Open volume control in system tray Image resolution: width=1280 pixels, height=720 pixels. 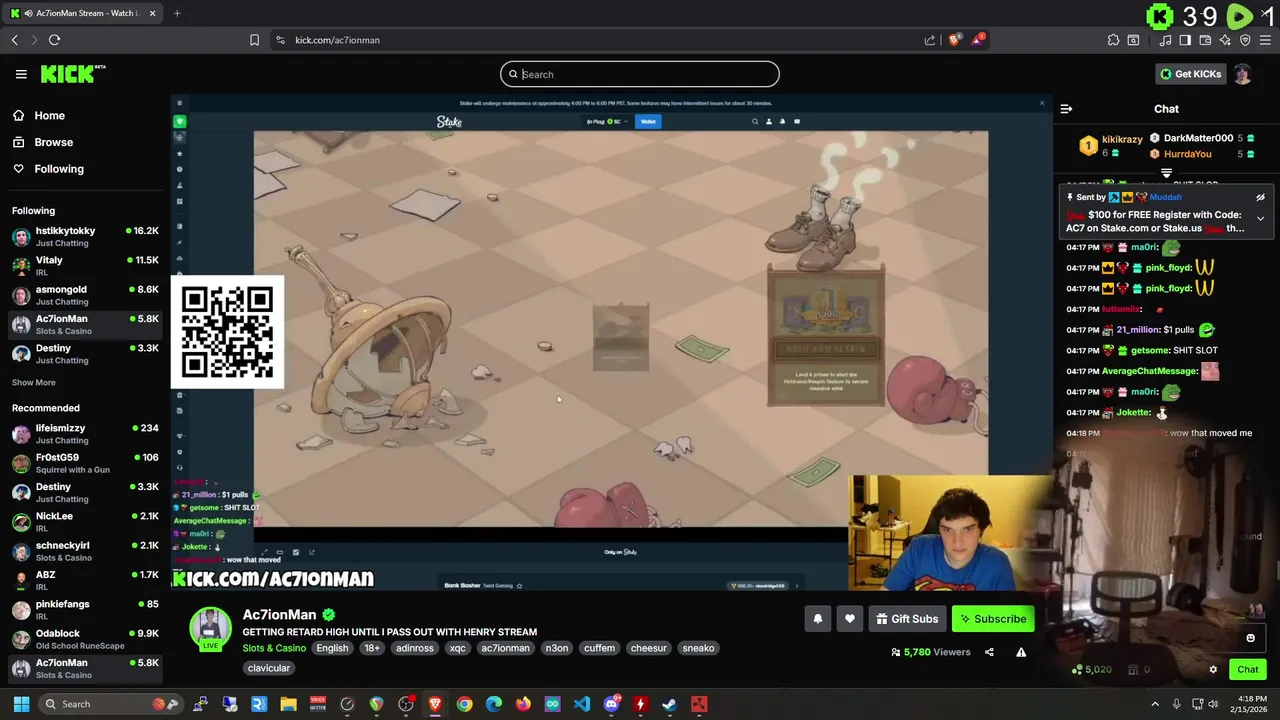click(1213, 704)
